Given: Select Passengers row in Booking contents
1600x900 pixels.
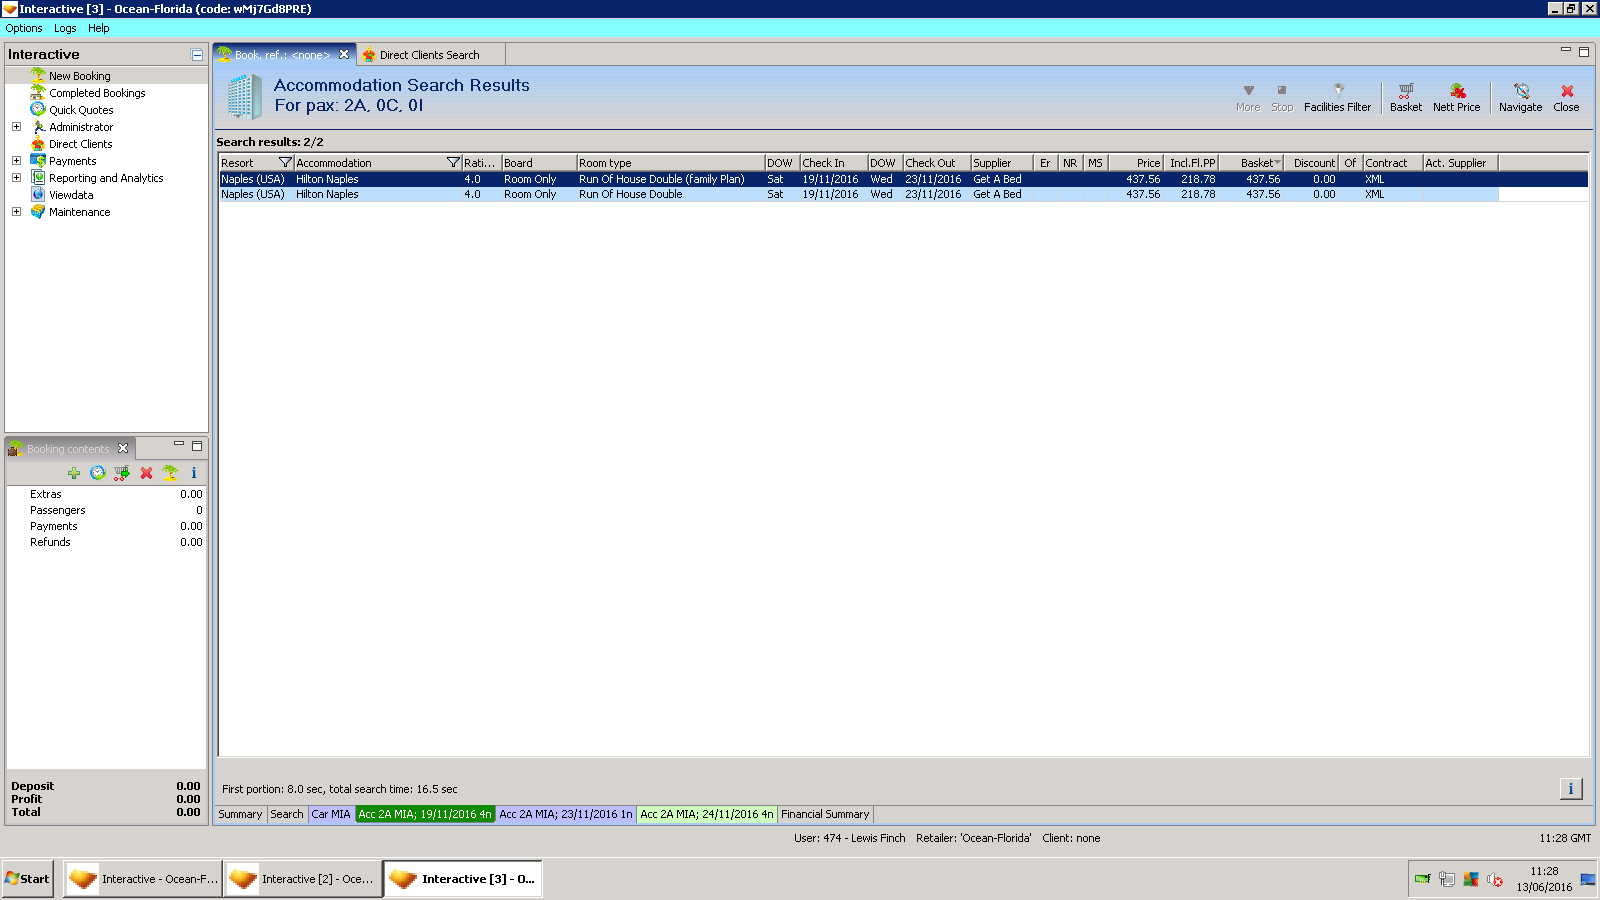Looking at the screenshot, I should pos(106,510).
